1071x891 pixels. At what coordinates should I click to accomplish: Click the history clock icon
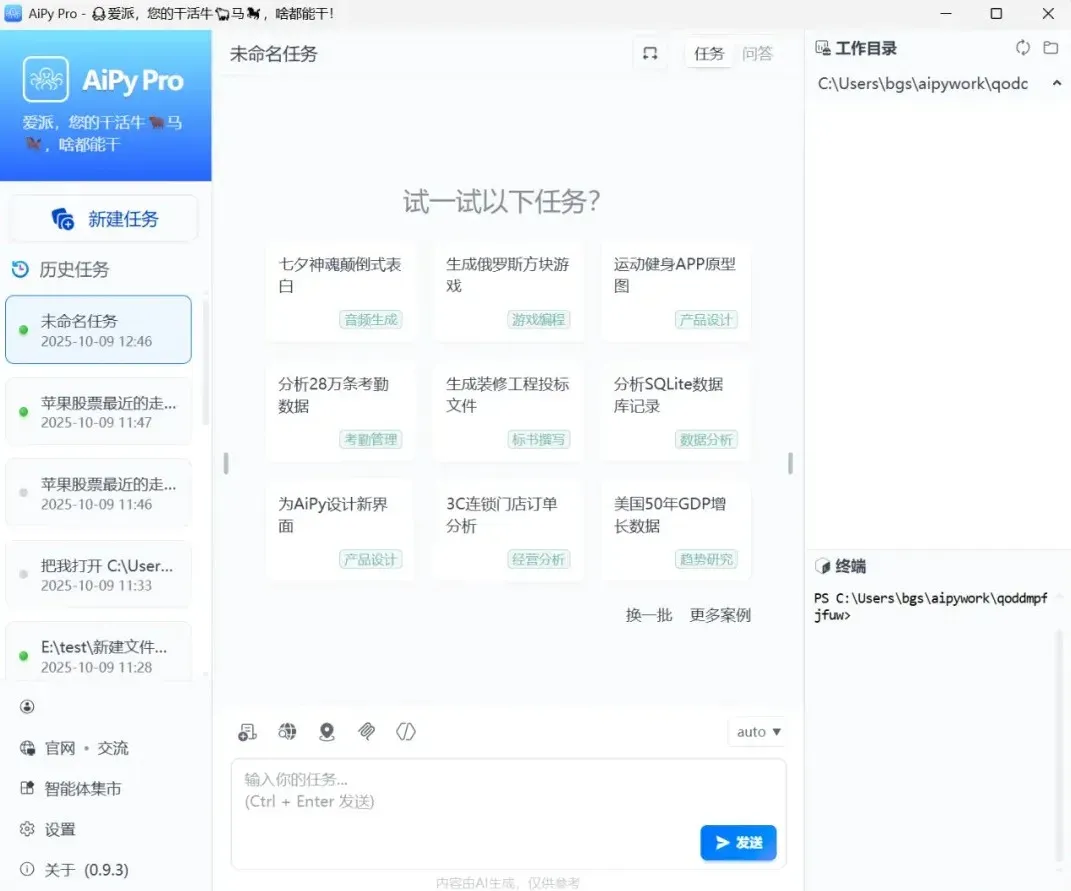click(x=20, y=269)
